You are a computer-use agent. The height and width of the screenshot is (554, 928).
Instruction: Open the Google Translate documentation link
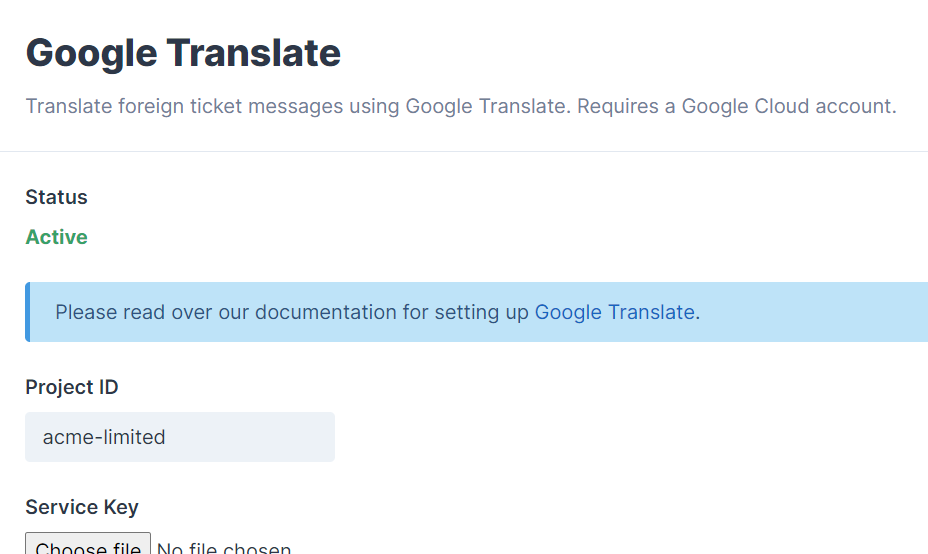coord(614,312)
